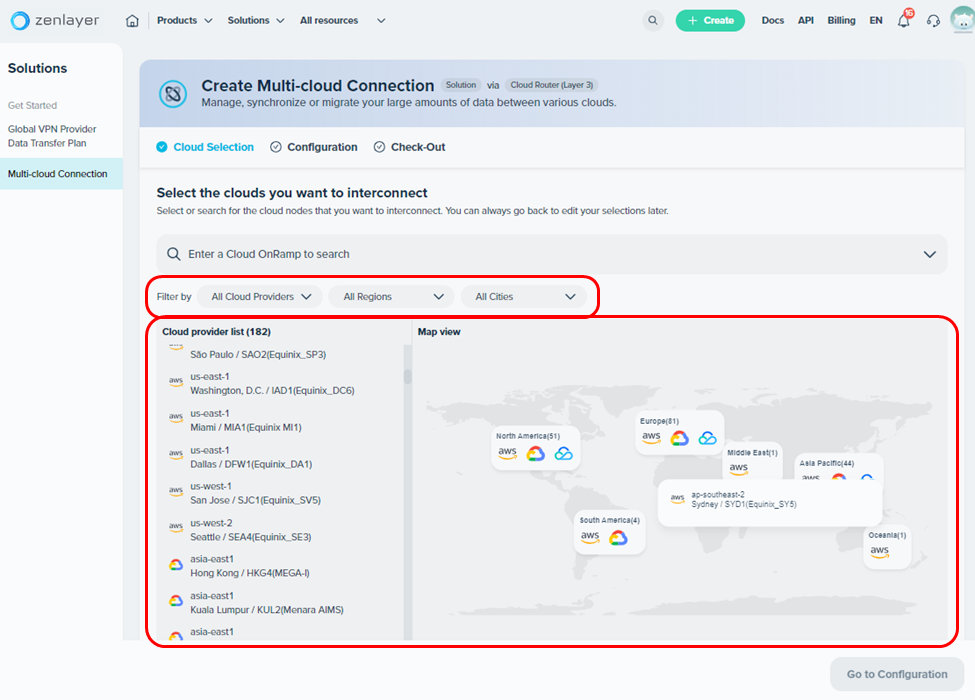Image resolution: width=975 pixels, height=700 pixels.
Task: Expand the All resources menu
Action: 343,21
